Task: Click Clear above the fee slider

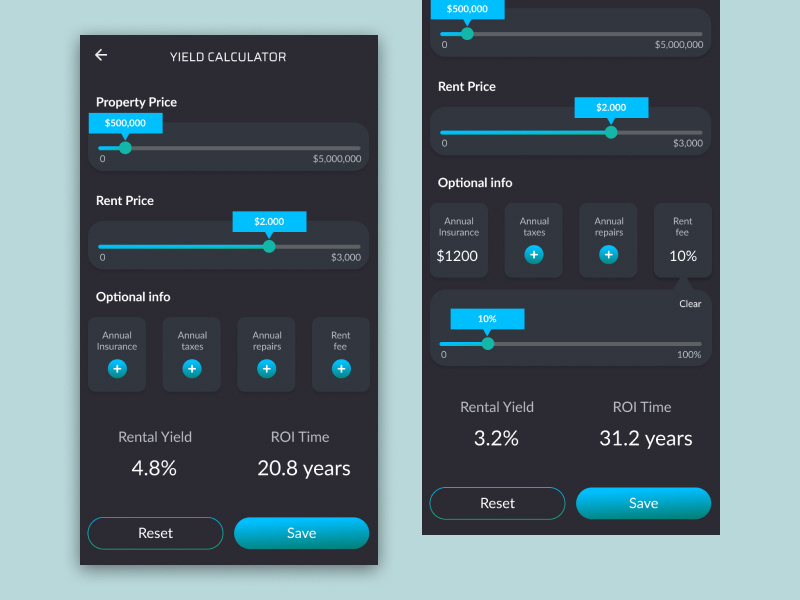Action: click(x=689, y=304)
